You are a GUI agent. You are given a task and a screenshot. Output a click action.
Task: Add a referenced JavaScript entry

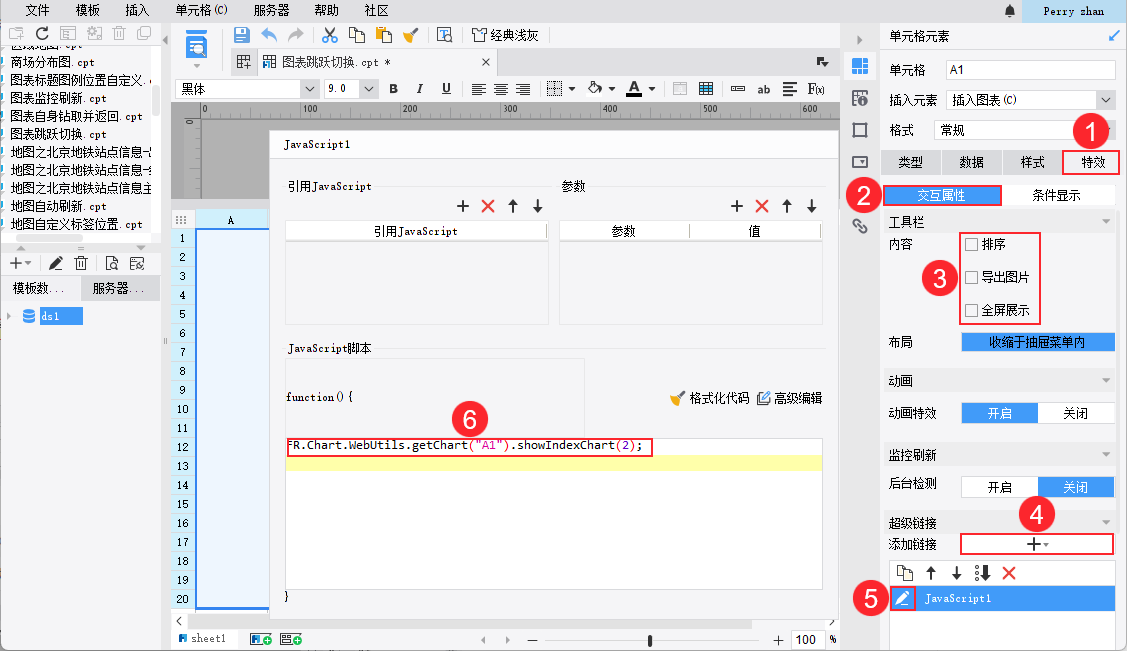(x=463, y=206)
